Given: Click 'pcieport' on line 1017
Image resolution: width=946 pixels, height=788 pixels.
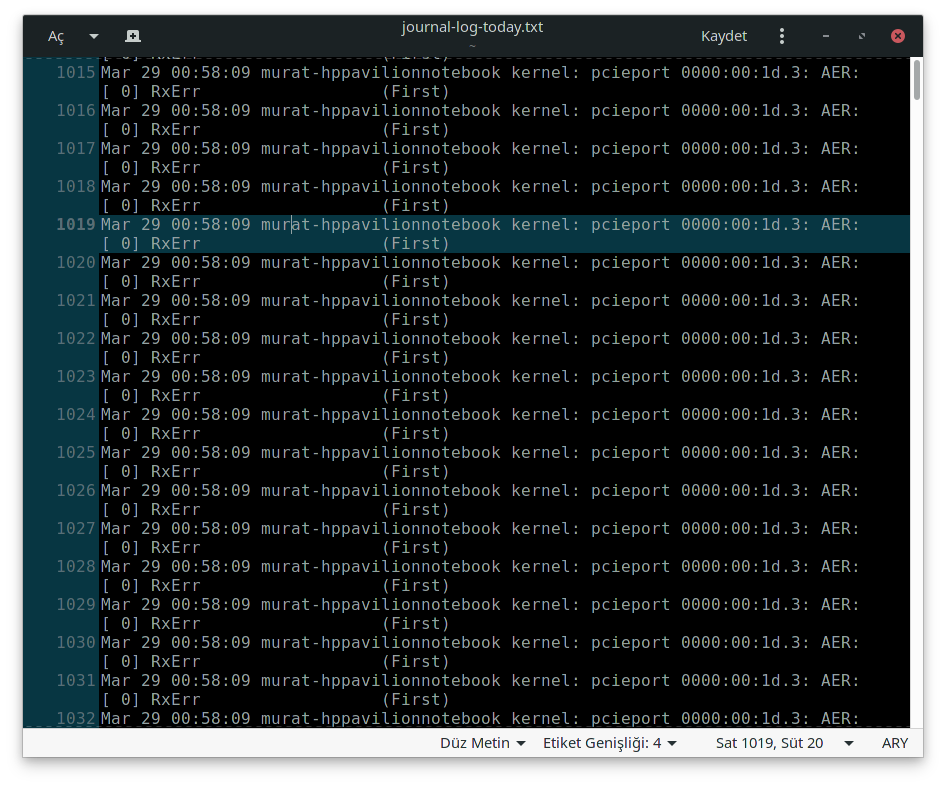Looking at the screenshot, I should (630, 148).
